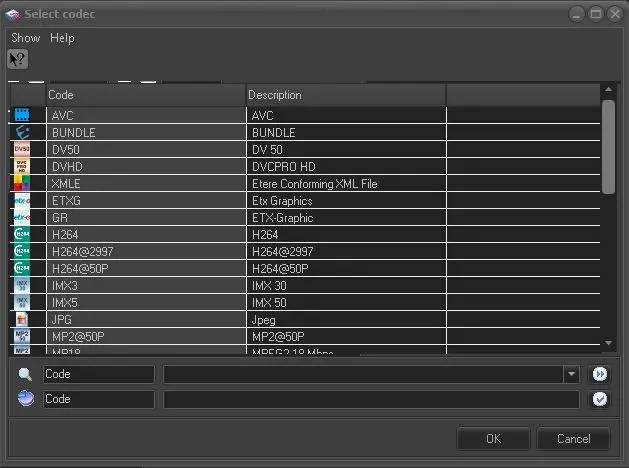Screen dimensions: 629x468
Task: Click the JPG image icon
Action: [x=22, y=319]
